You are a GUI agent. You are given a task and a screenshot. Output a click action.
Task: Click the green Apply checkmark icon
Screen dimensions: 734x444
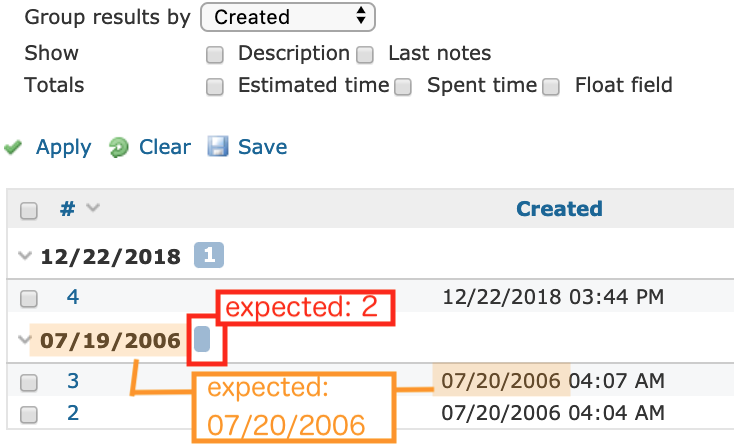[13, 148]
